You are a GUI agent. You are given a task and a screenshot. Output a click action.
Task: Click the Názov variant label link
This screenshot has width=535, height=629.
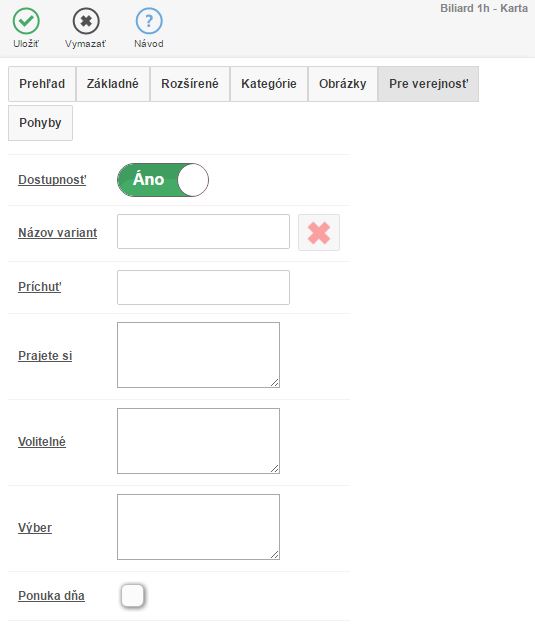click(x=58, y=233)
